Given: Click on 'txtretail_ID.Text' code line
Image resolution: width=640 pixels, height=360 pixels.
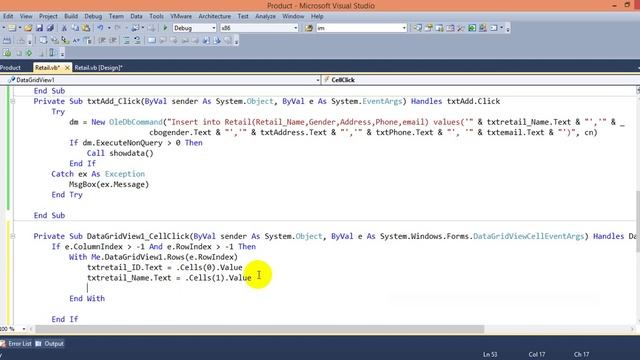Looking at the screenshot, I should coord(165,267).
